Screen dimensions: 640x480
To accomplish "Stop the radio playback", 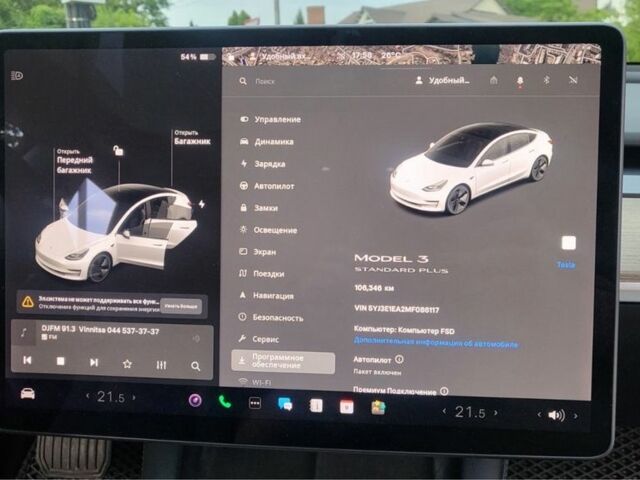I will tap(60, 361).
